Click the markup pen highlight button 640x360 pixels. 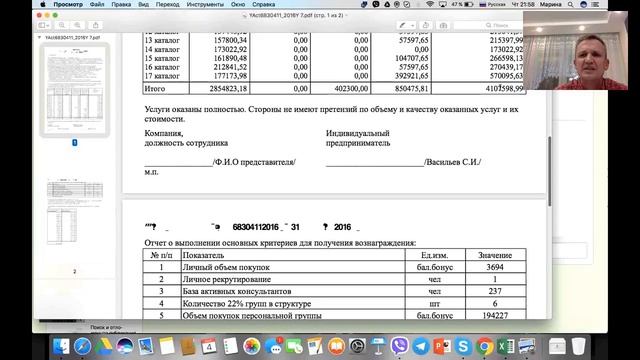pos(402,25)
